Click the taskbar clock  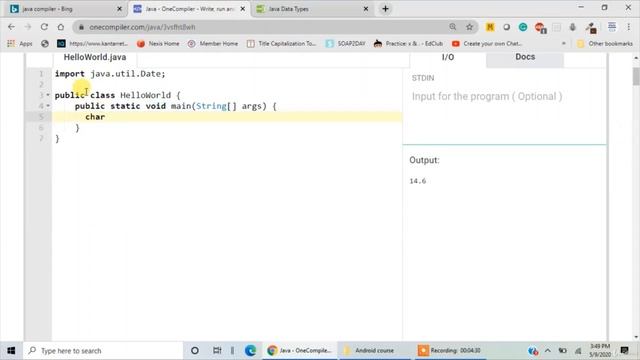(600, 351)
